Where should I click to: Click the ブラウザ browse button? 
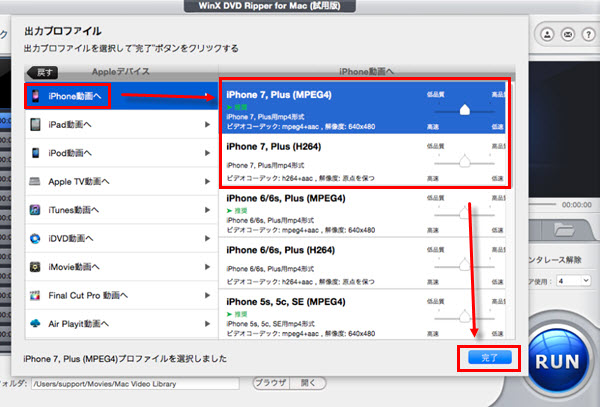(271, 383)
